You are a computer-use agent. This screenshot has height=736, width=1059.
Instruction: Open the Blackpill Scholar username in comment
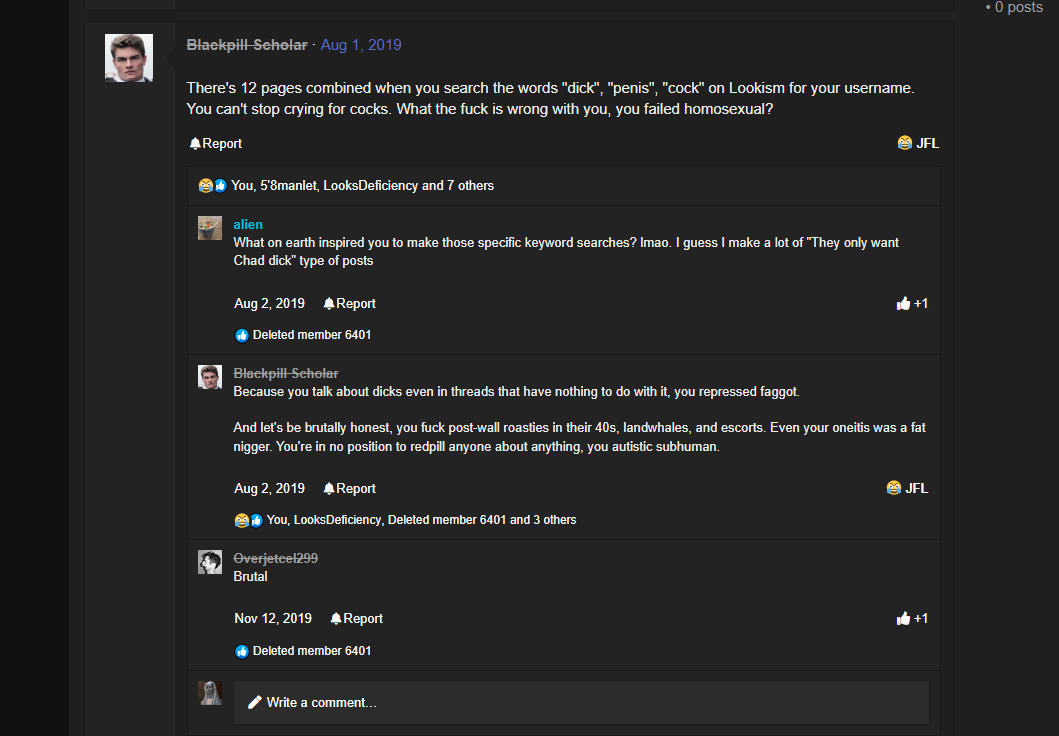tap(286, 373)
